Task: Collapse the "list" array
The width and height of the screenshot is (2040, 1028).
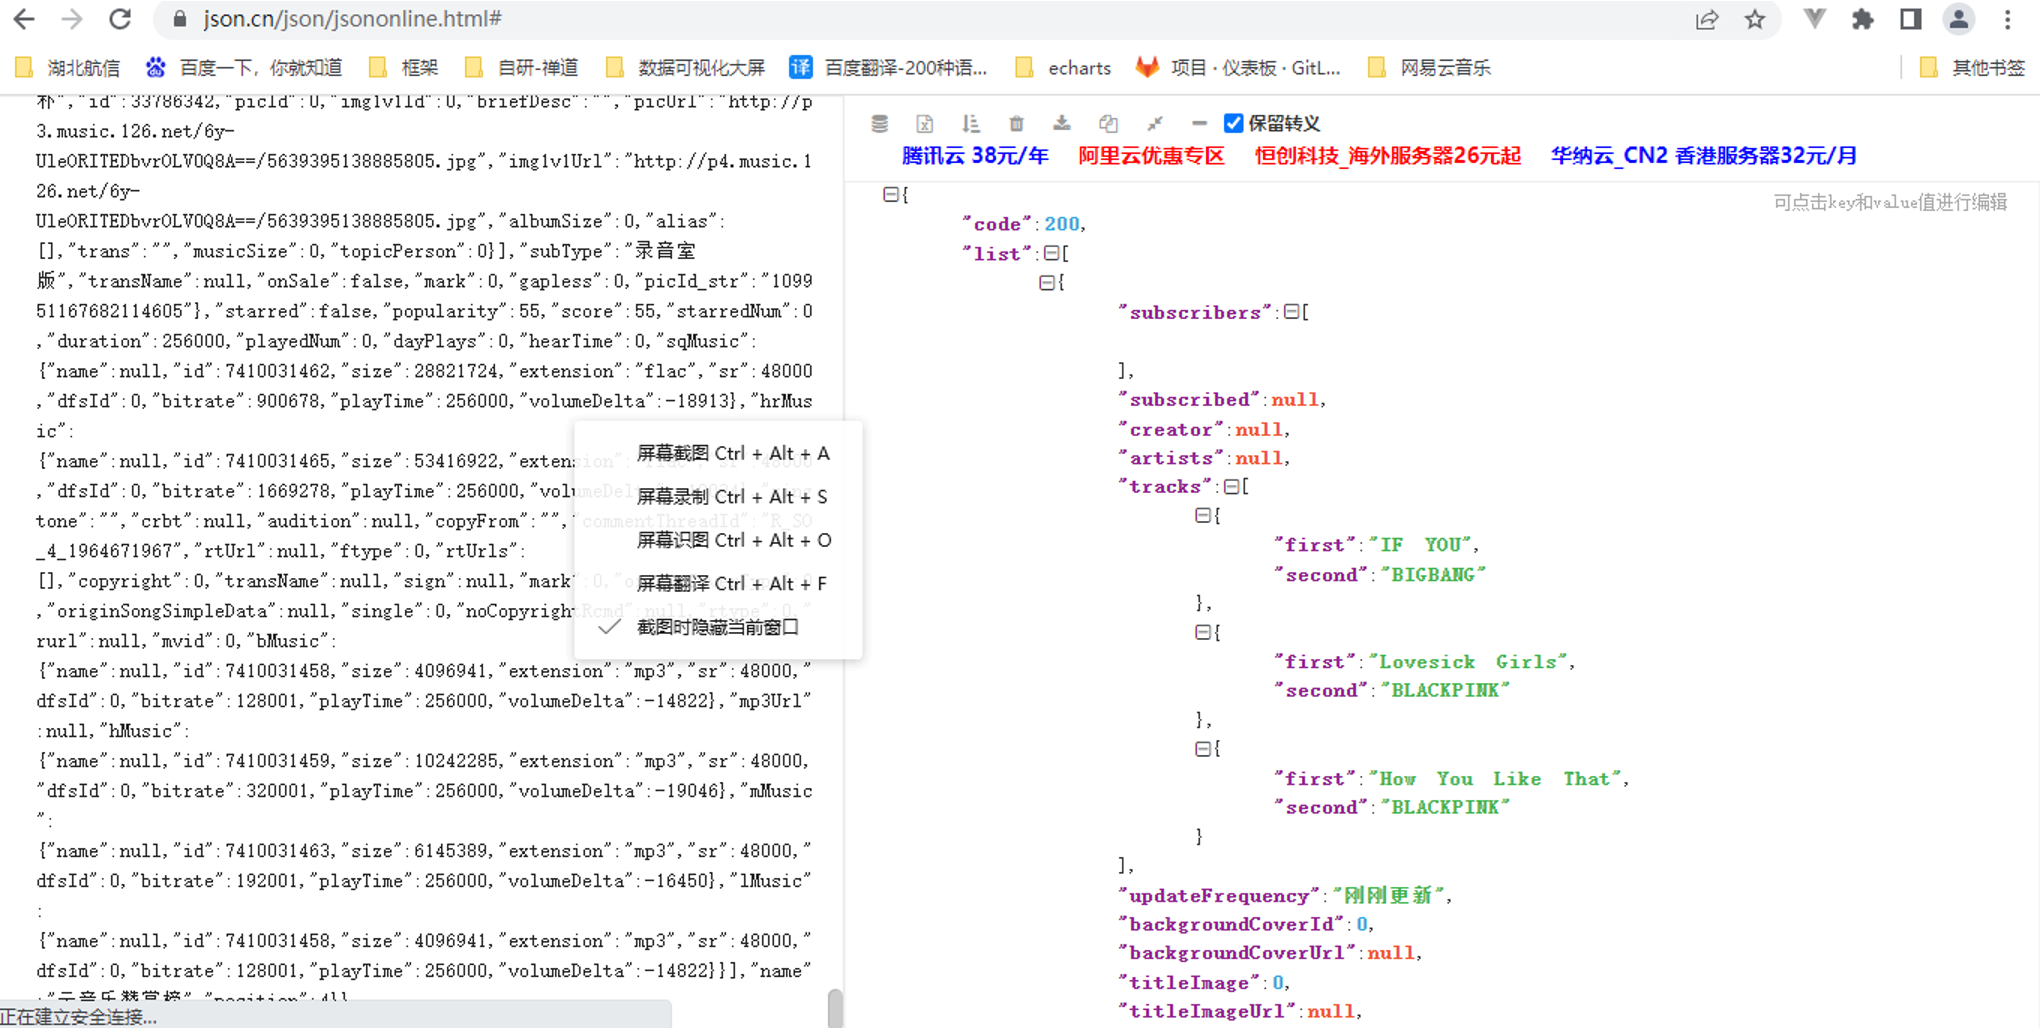Action: tap(1051, 253)
